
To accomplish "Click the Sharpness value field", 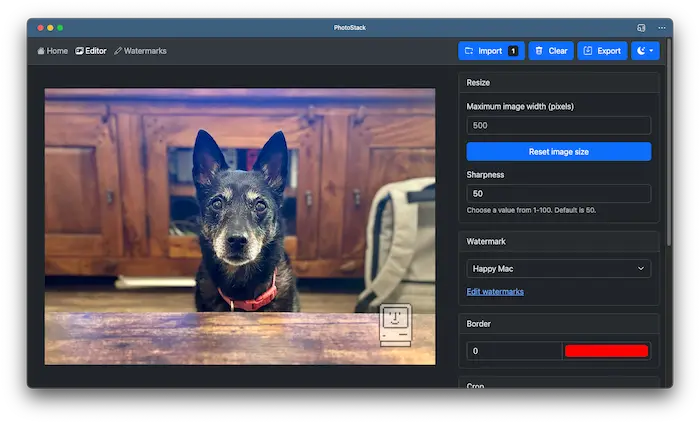I will [558, 193].
